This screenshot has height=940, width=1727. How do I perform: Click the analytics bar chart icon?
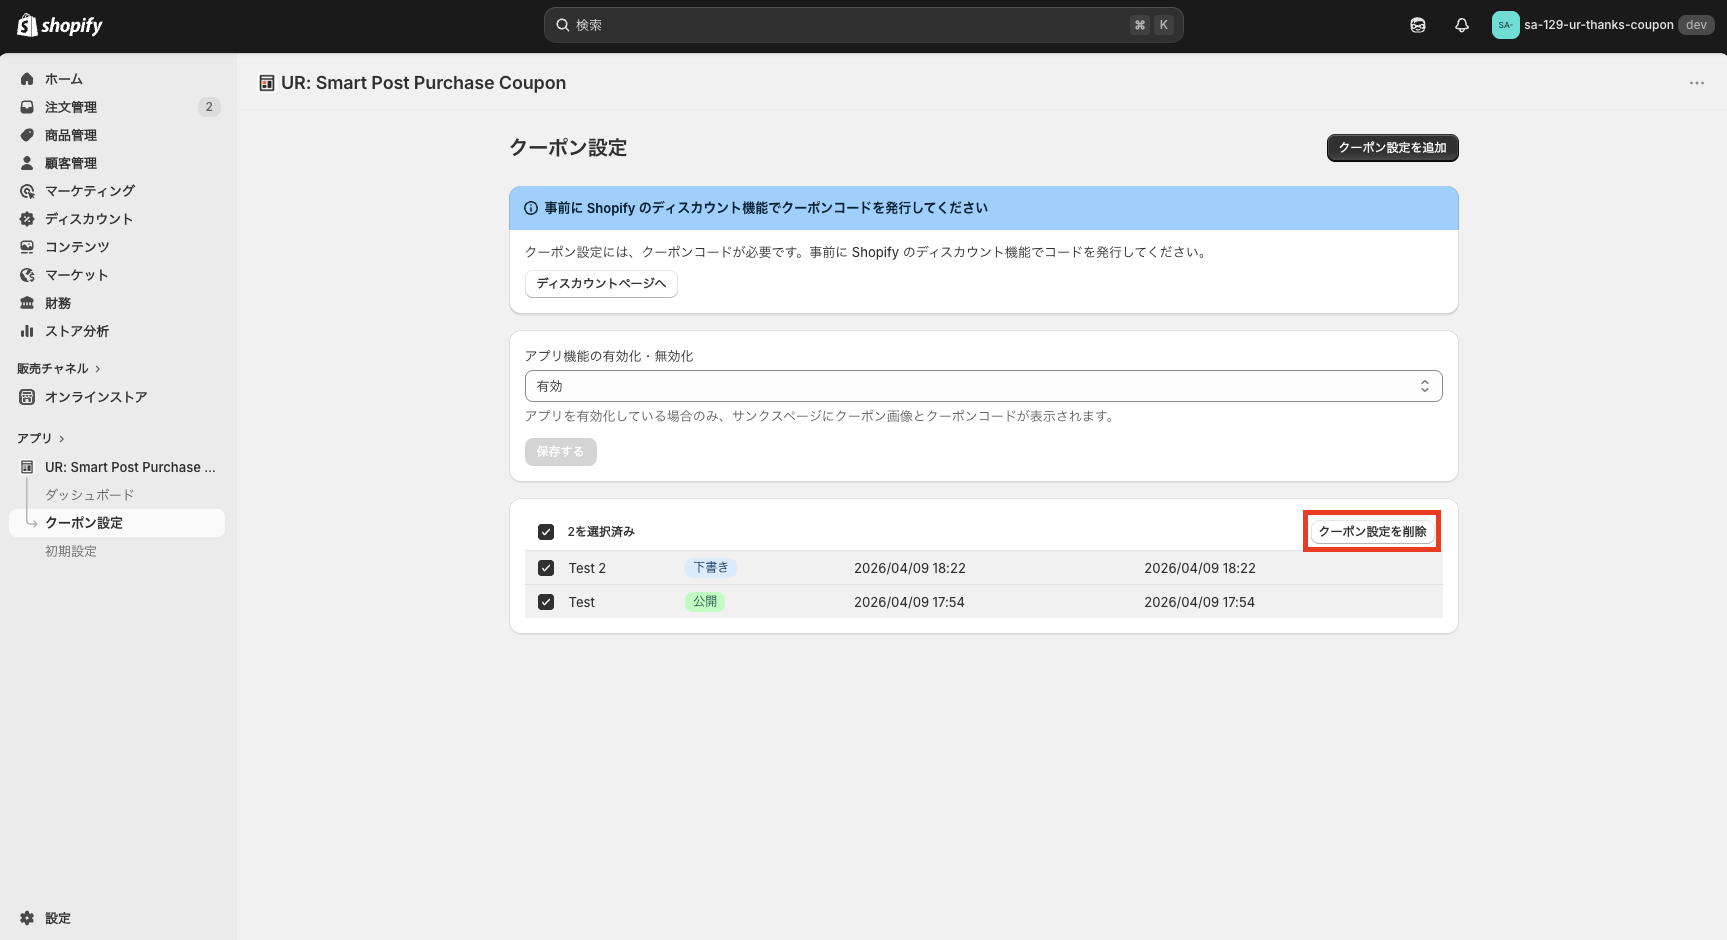pos(27,331)
